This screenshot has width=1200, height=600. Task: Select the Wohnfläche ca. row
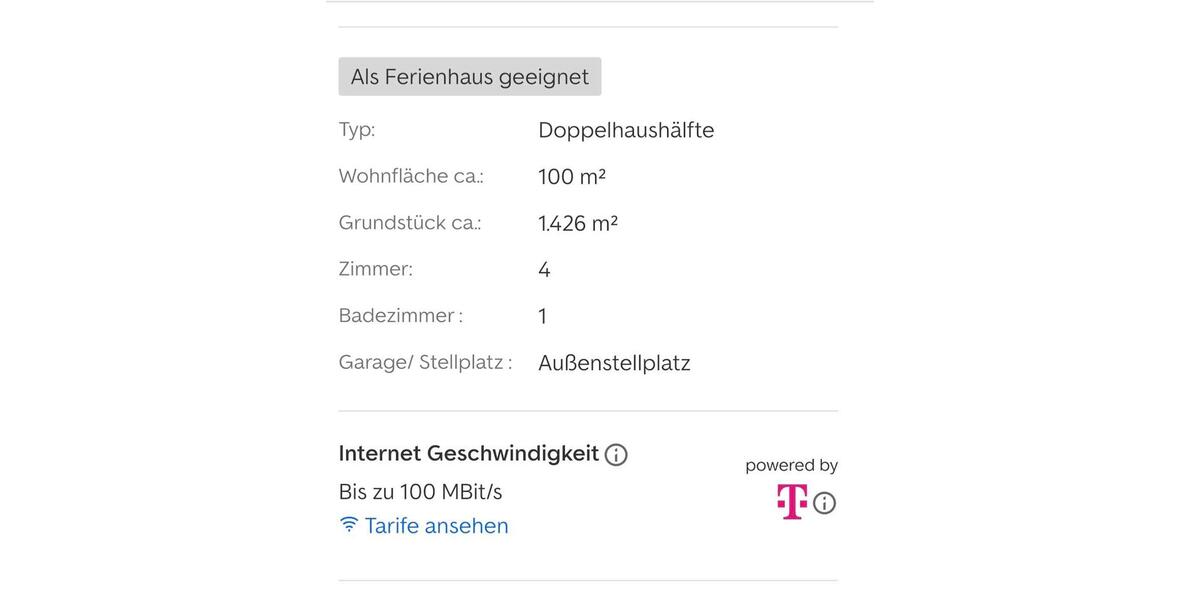[x=411, y=174]
